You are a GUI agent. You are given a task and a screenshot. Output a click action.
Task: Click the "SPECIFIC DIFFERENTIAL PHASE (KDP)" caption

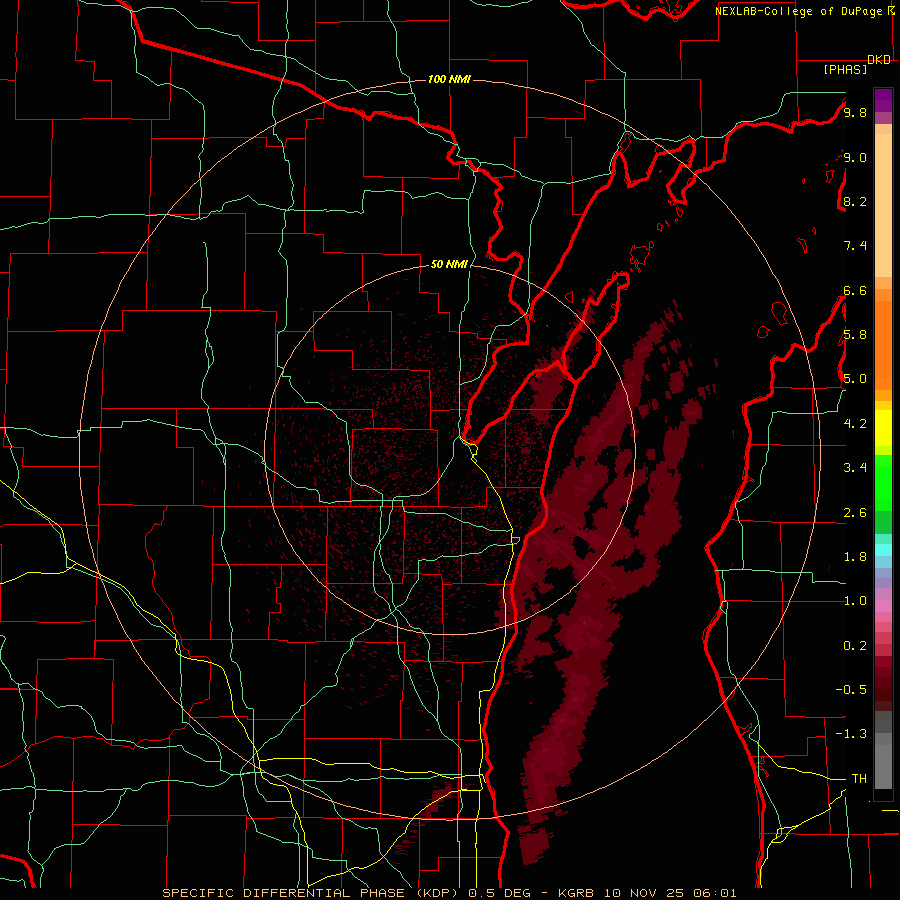click(313, 893)
